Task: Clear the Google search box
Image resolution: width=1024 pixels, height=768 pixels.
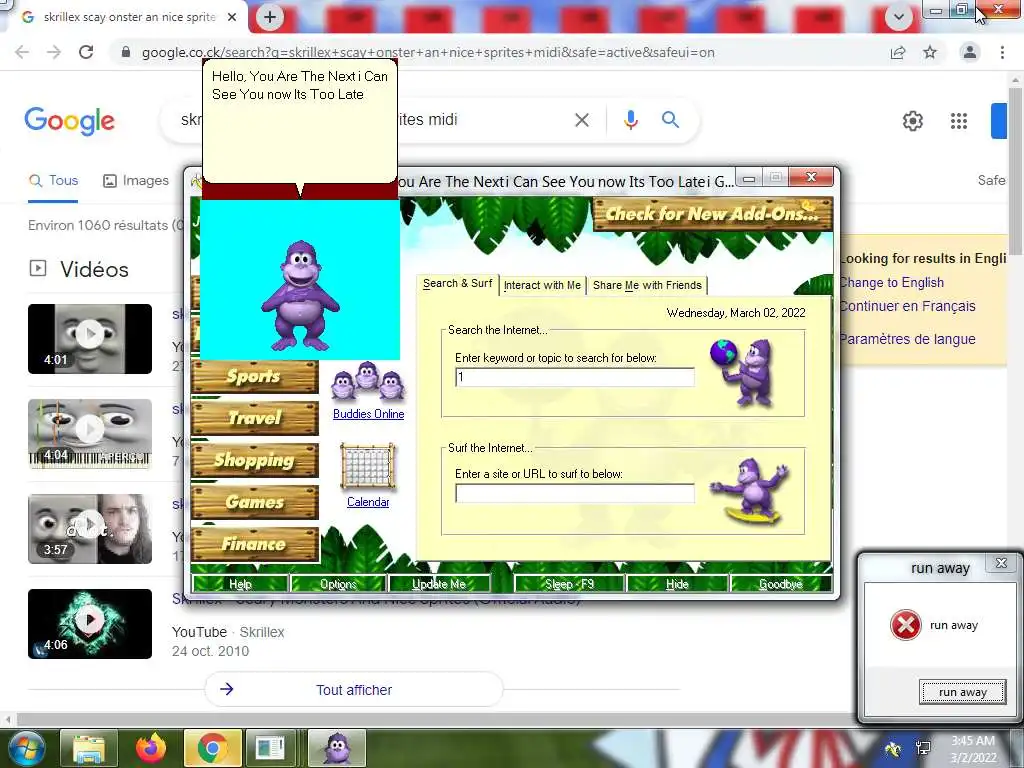Action: click(x=582, y=120)
